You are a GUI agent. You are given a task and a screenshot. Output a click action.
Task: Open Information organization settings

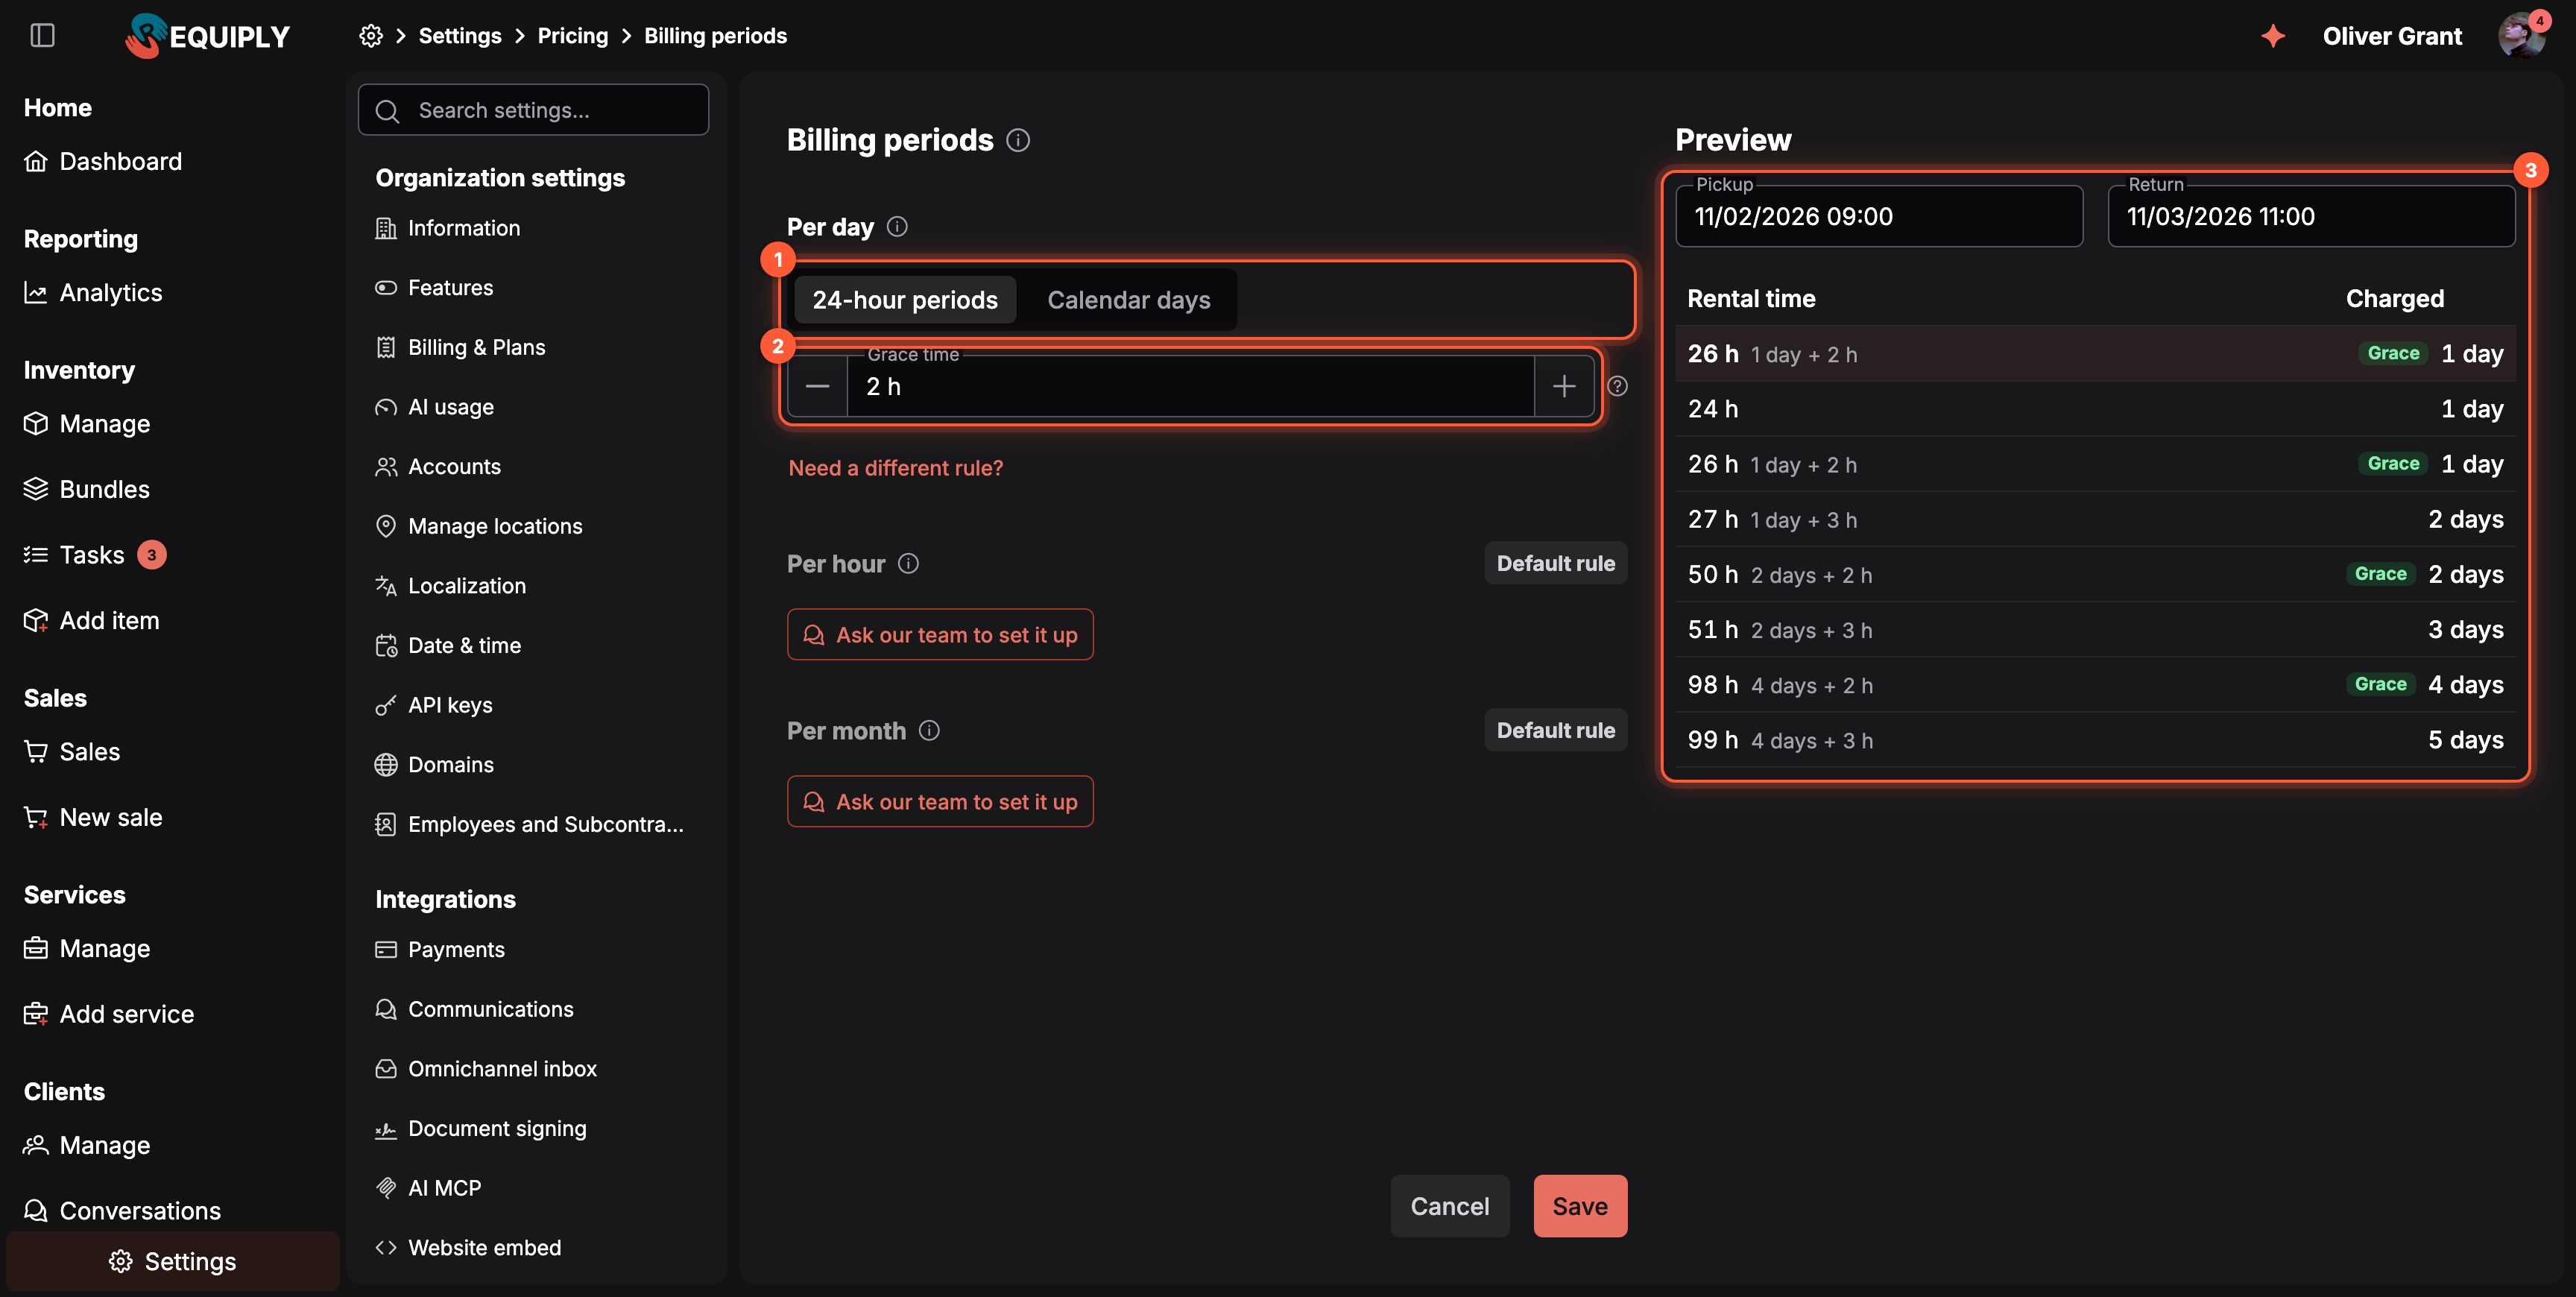click(448, 229)
